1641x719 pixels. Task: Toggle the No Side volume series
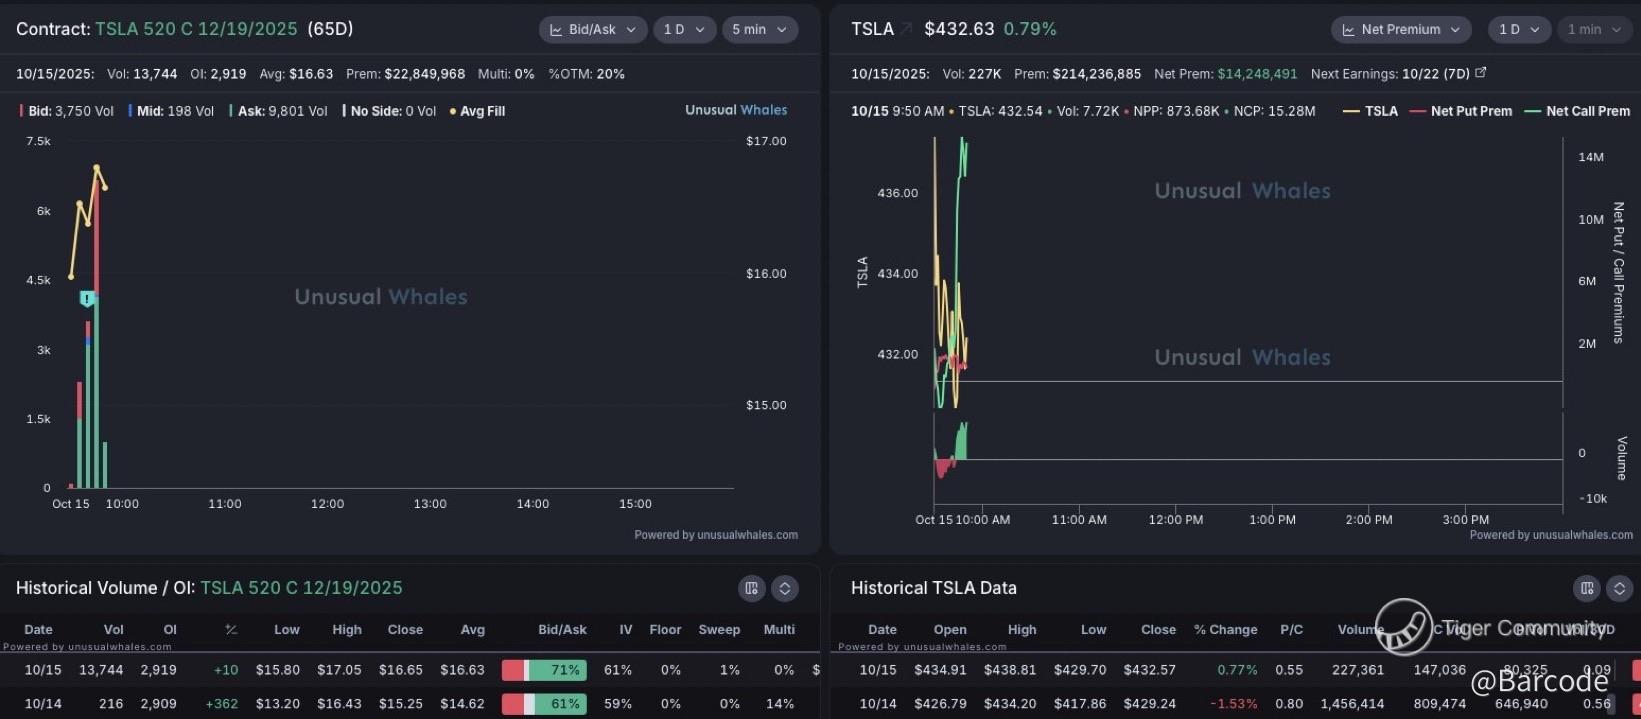(389, 111)
